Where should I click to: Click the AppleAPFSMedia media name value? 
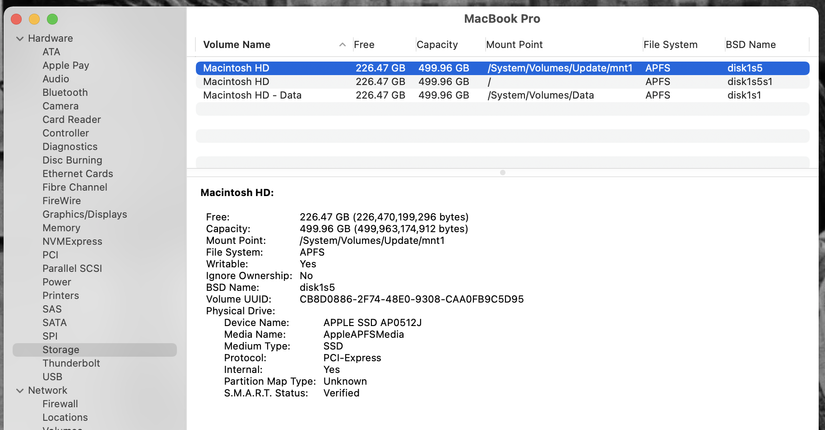click(x=364, y=335)
